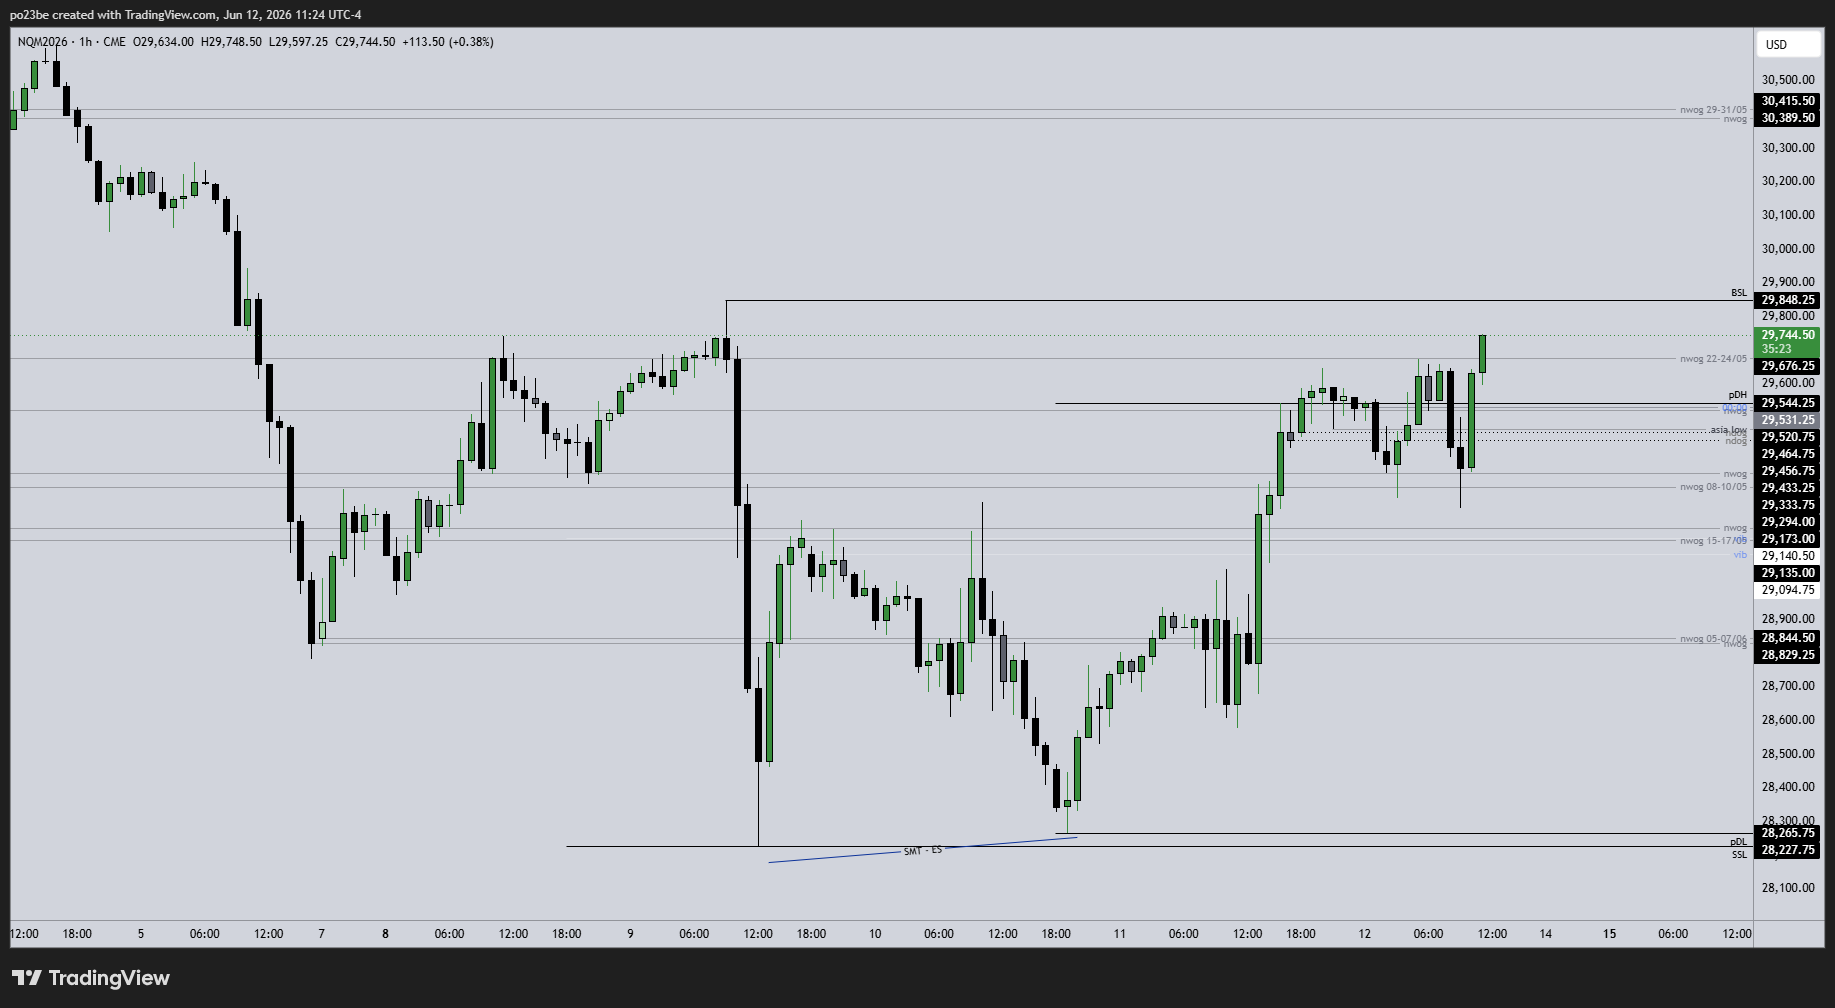
Task: Click the high value H29,748.50
Action: [231, 42]
